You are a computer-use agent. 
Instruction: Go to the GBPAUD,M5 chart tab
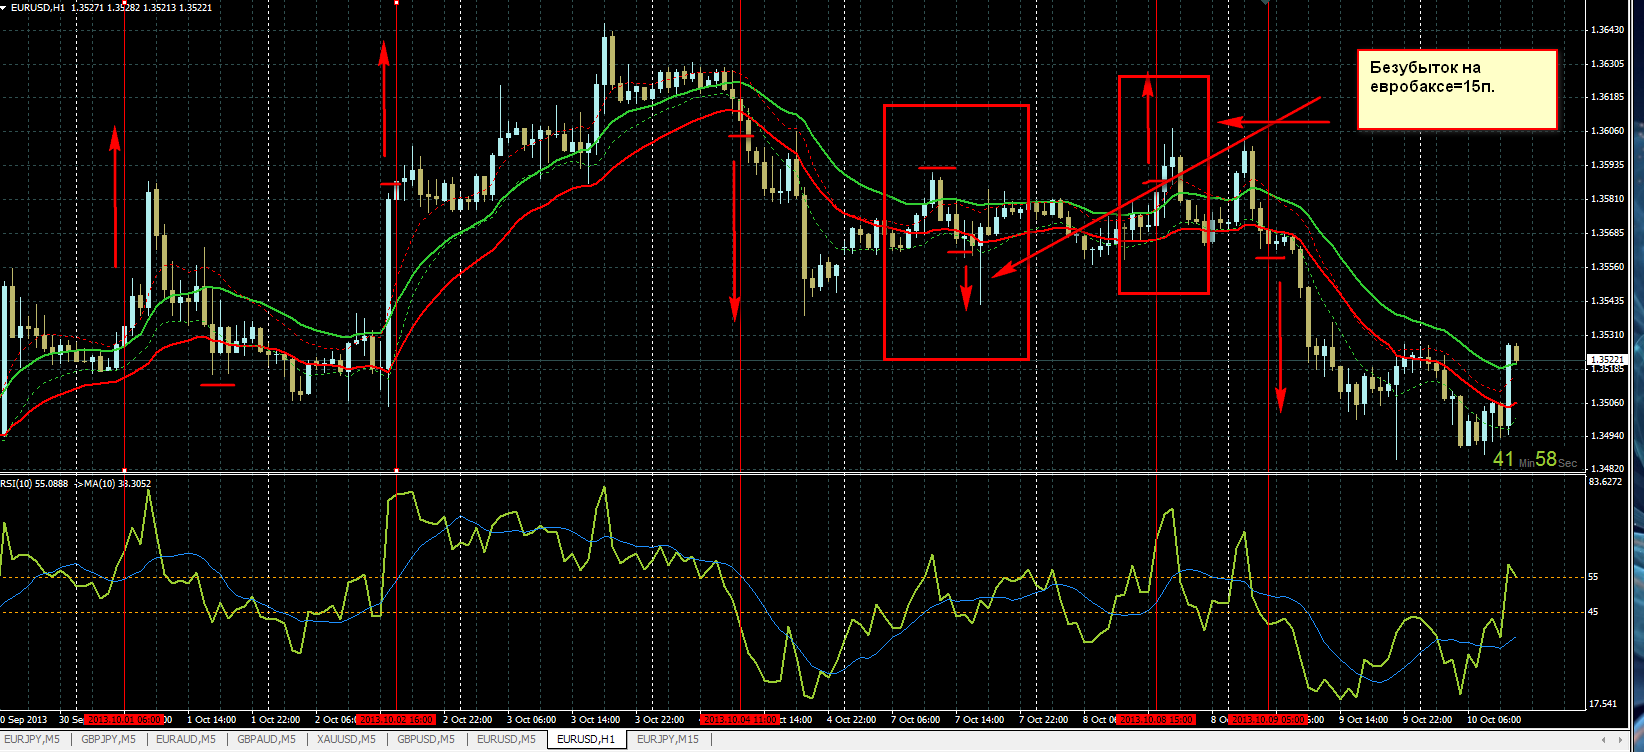[x=266, y=740]
